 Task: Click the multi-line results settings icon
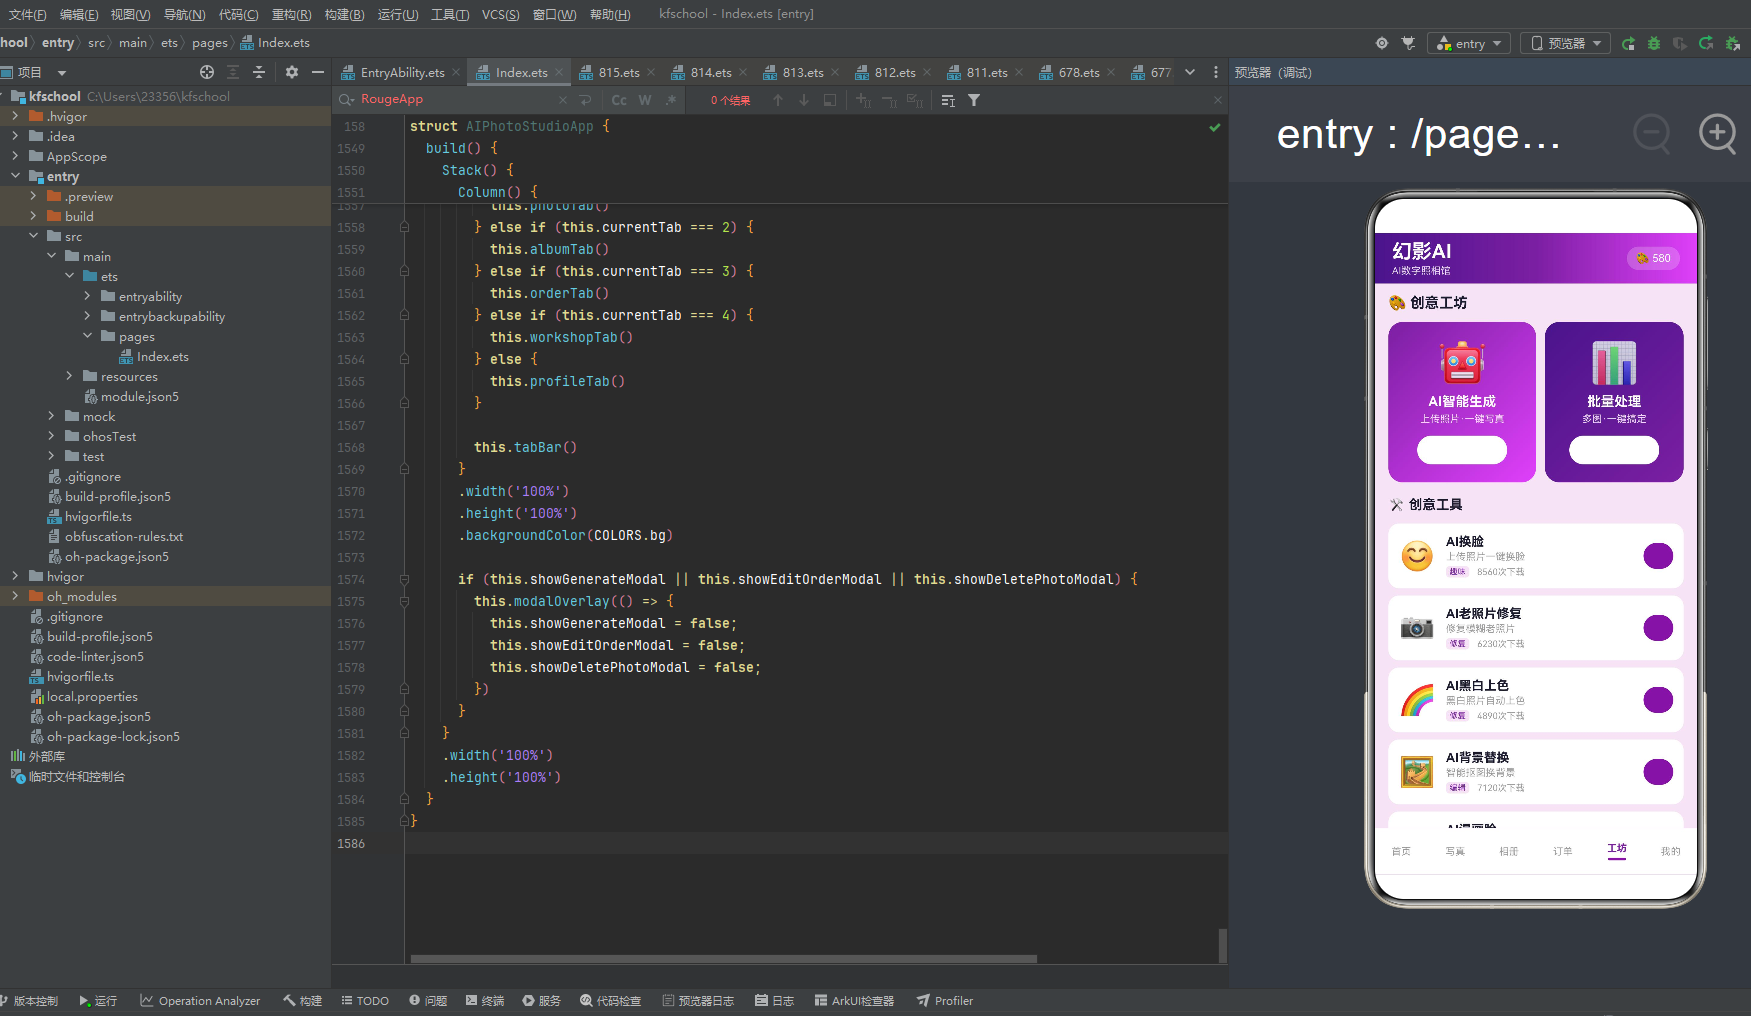tap(948, 100)
